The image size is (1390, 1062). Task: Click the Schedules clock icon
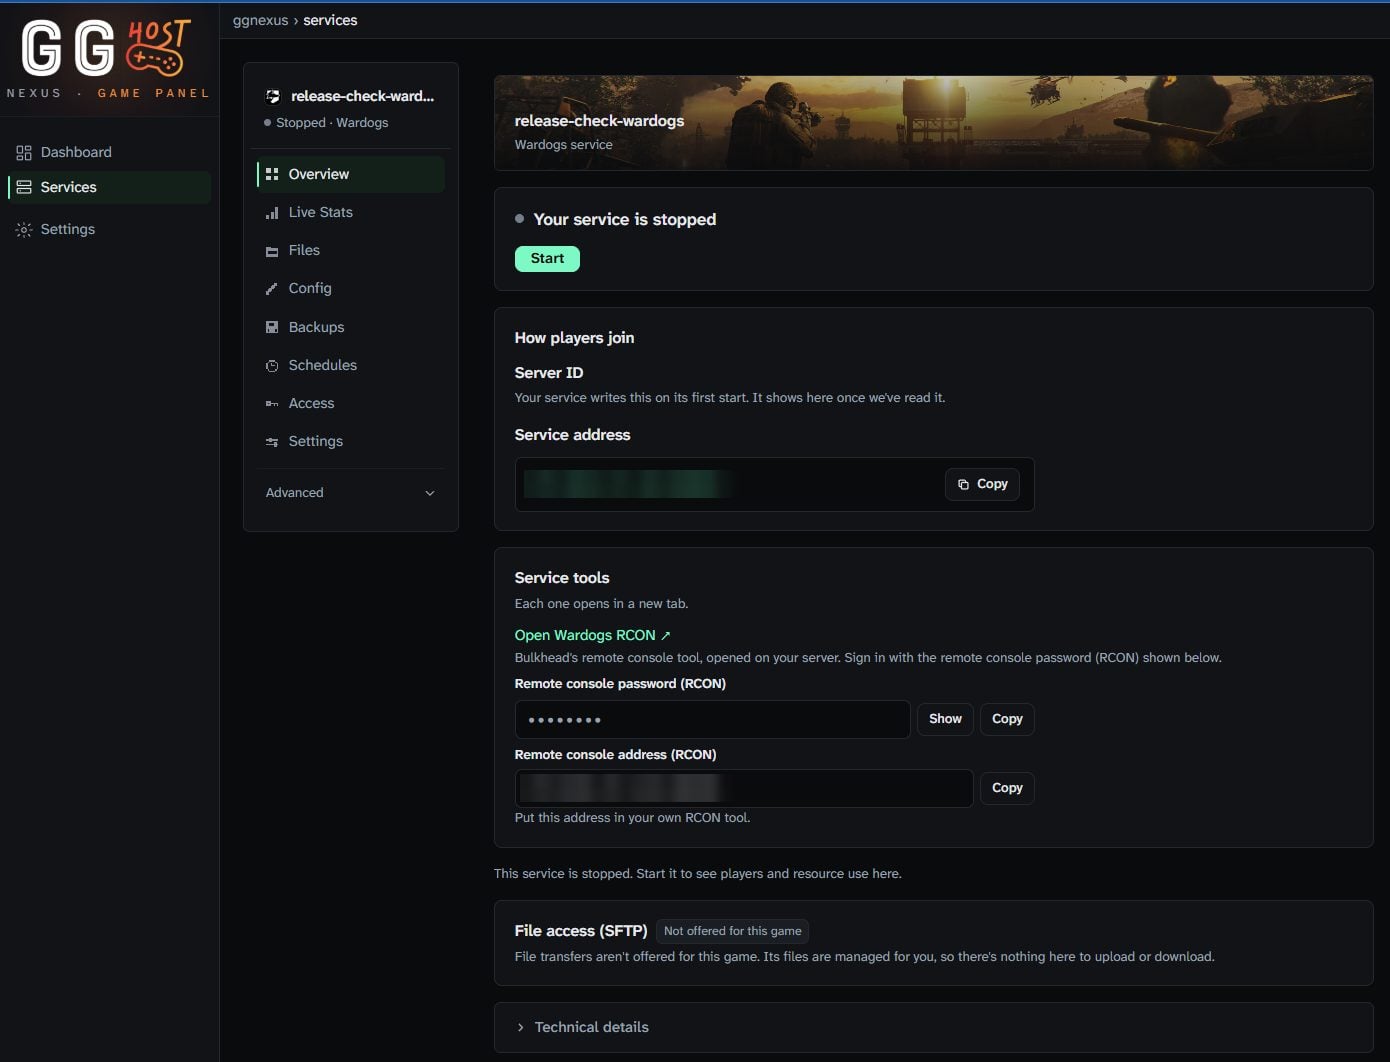pos(272,366)
